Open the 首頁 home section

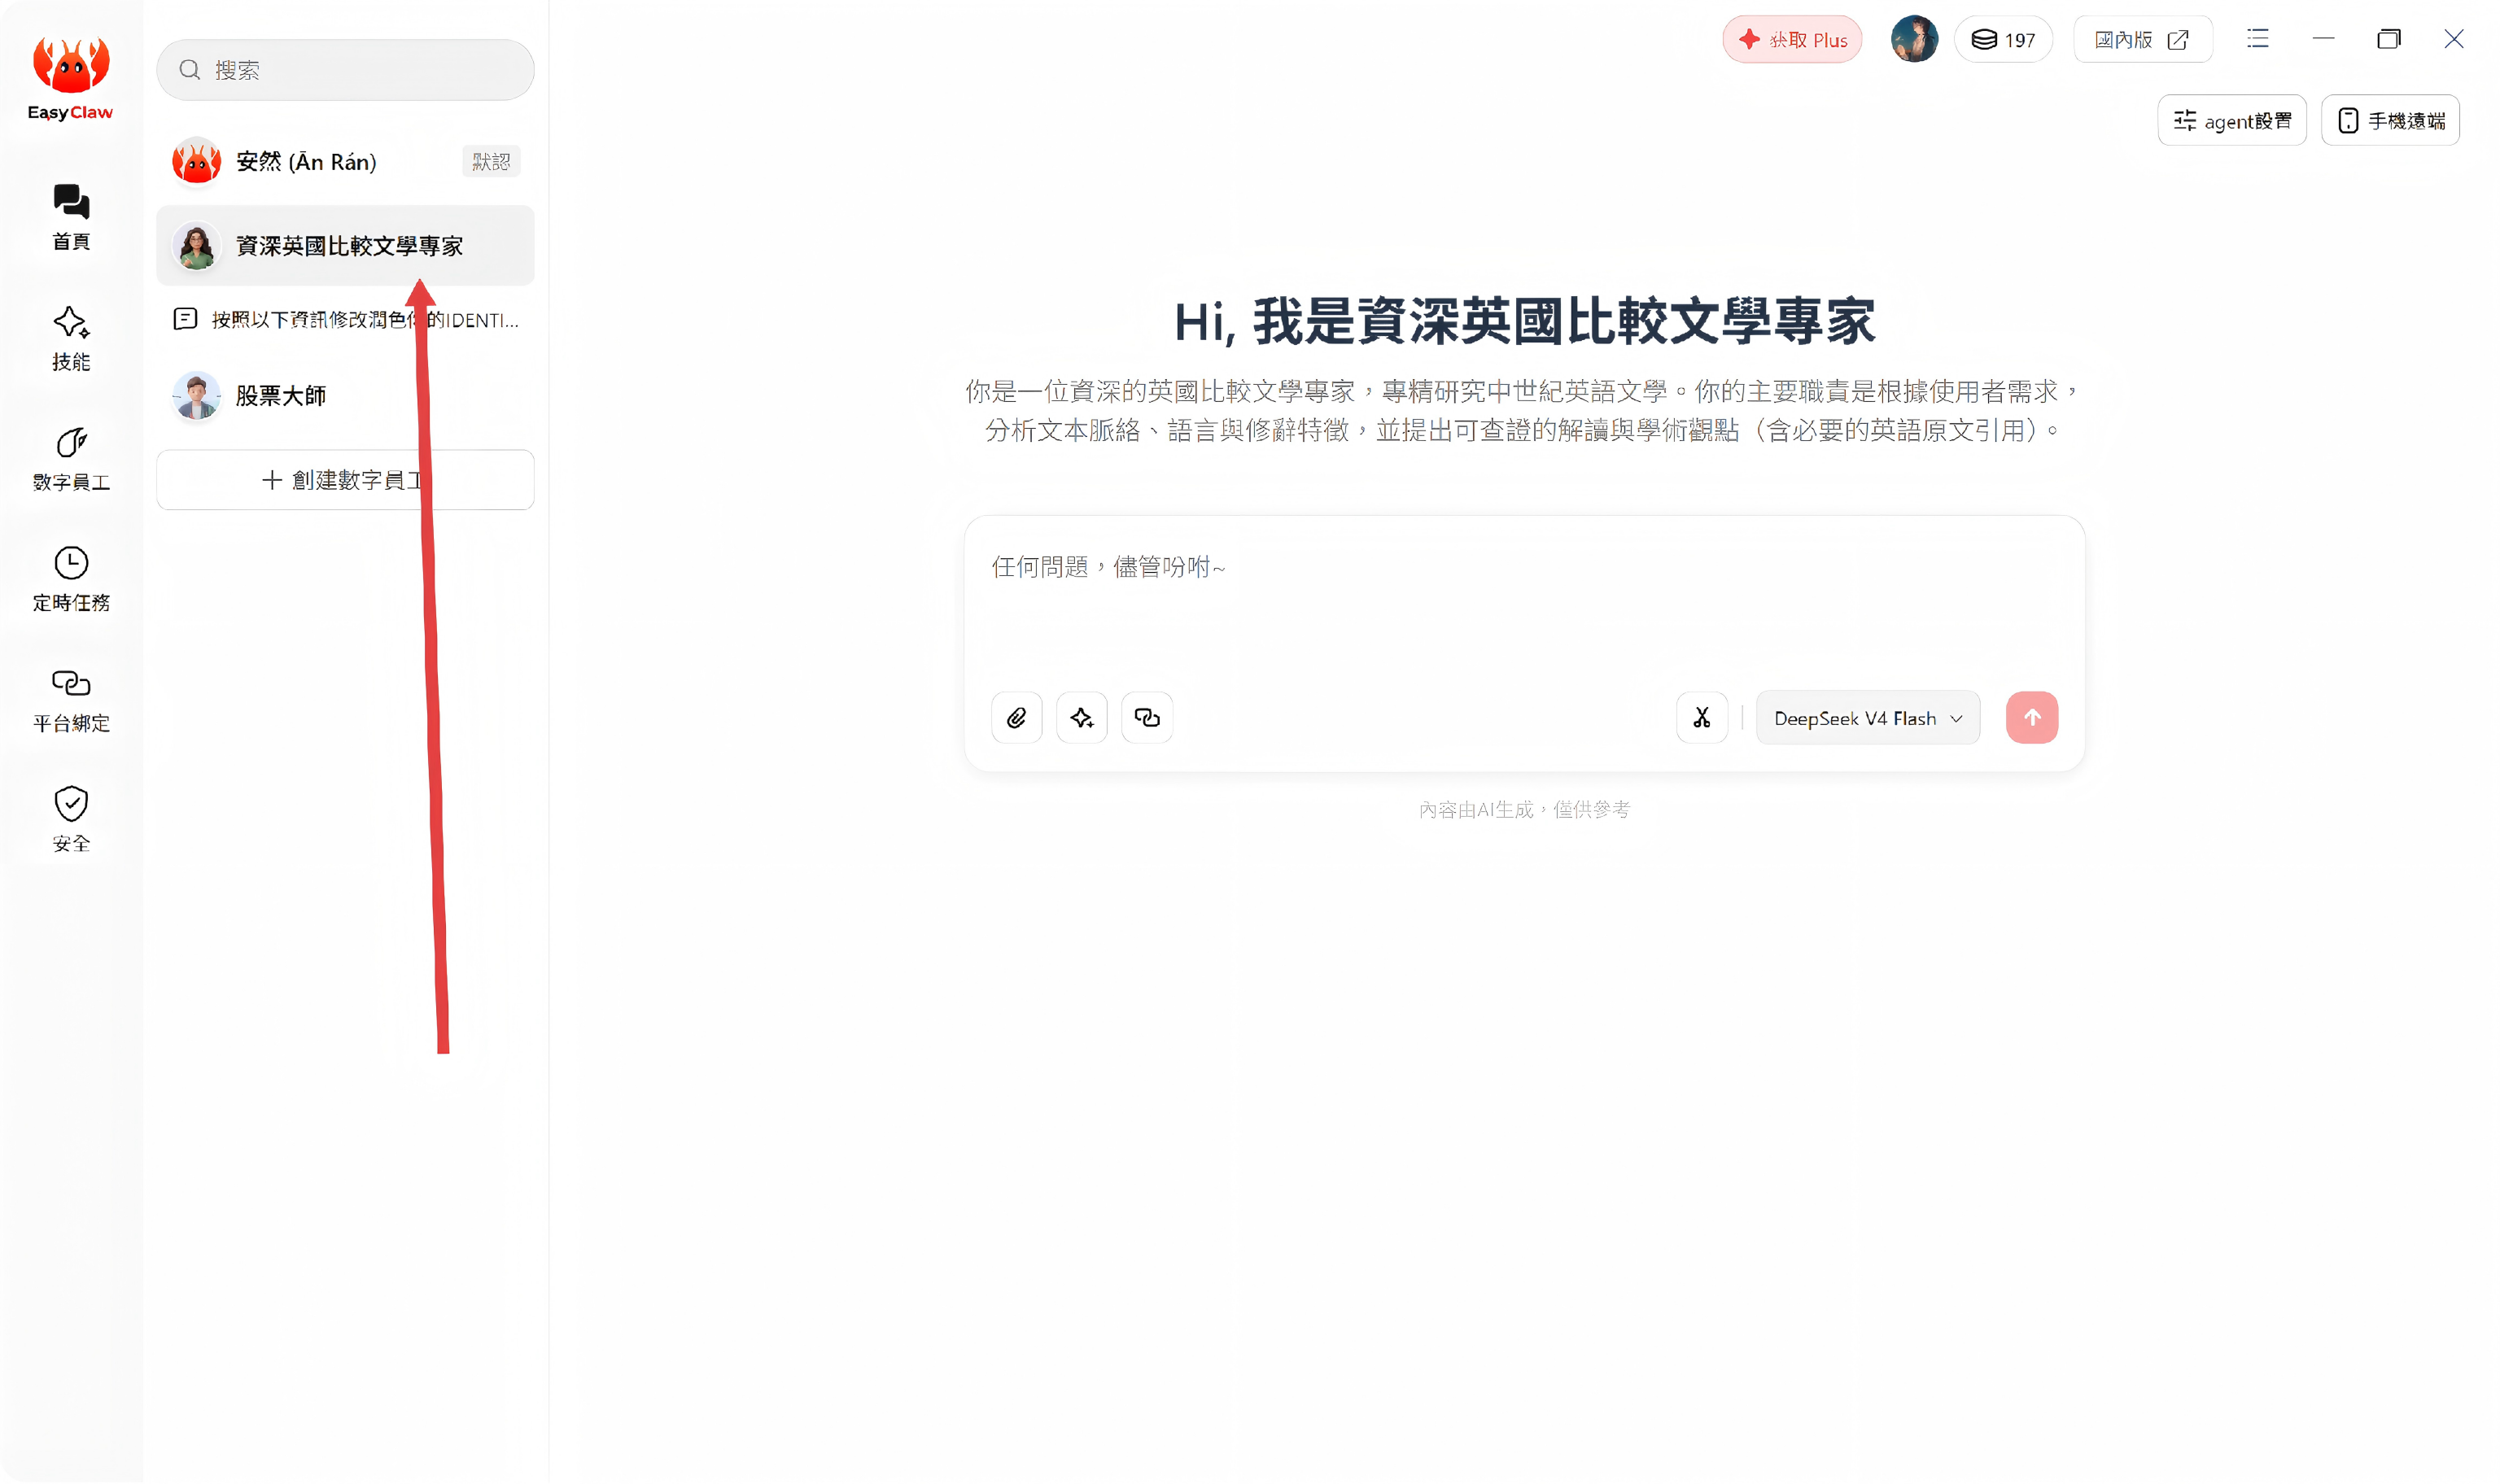pos(71,217)
